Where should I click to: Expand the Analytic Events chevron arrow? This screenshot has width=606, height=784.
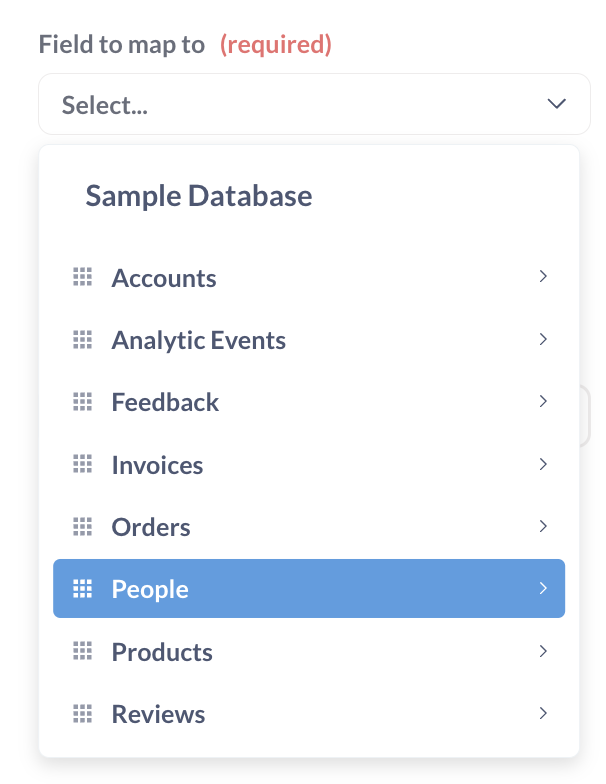[x=544, y=339]
